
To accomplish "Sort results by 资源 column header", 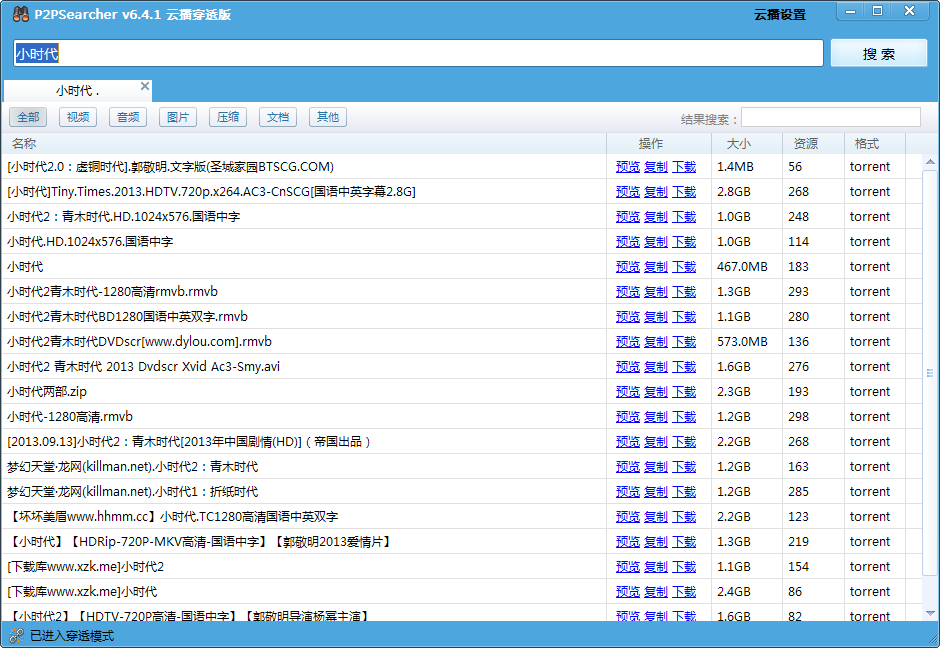I will point(805,144).
